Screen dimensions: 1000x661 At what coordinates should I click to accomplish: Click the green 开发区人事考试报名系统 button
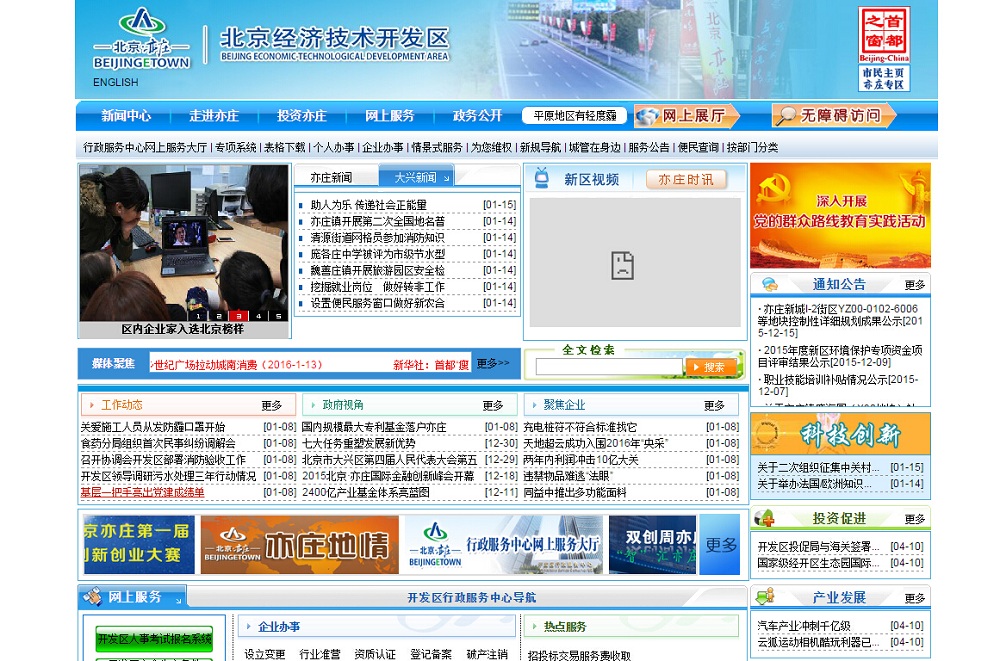154,639
